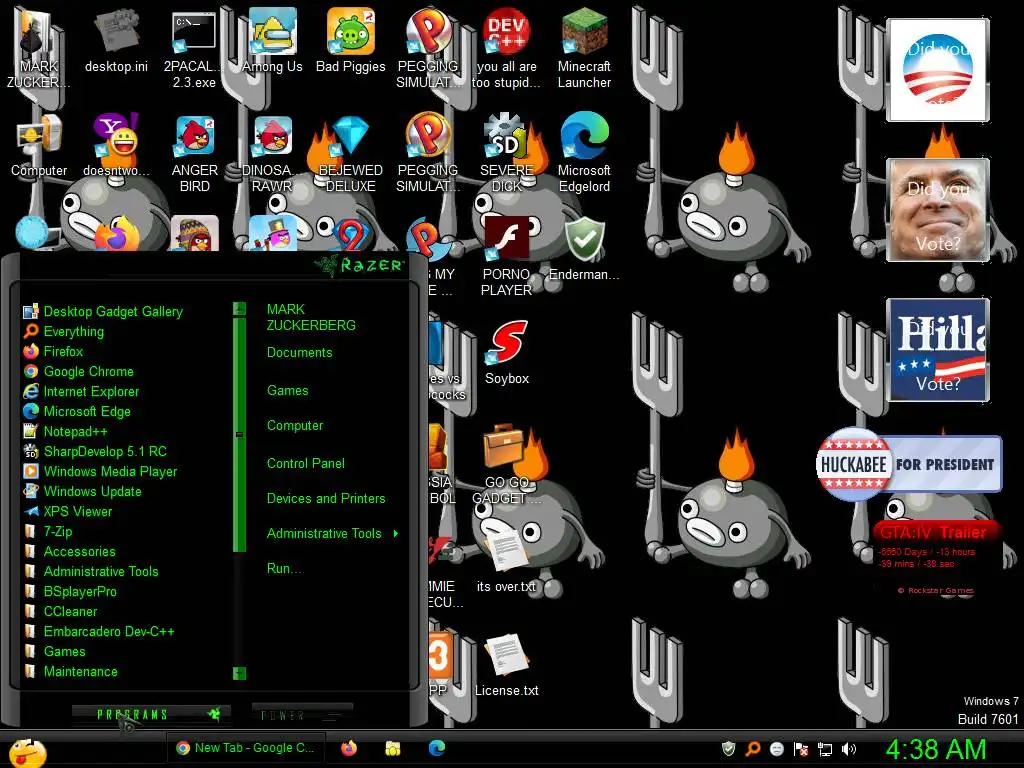The image size is (1024, 768).
Task: Open the doesntwo Yahoo messenger icon
Action: (x=116, y=145)
